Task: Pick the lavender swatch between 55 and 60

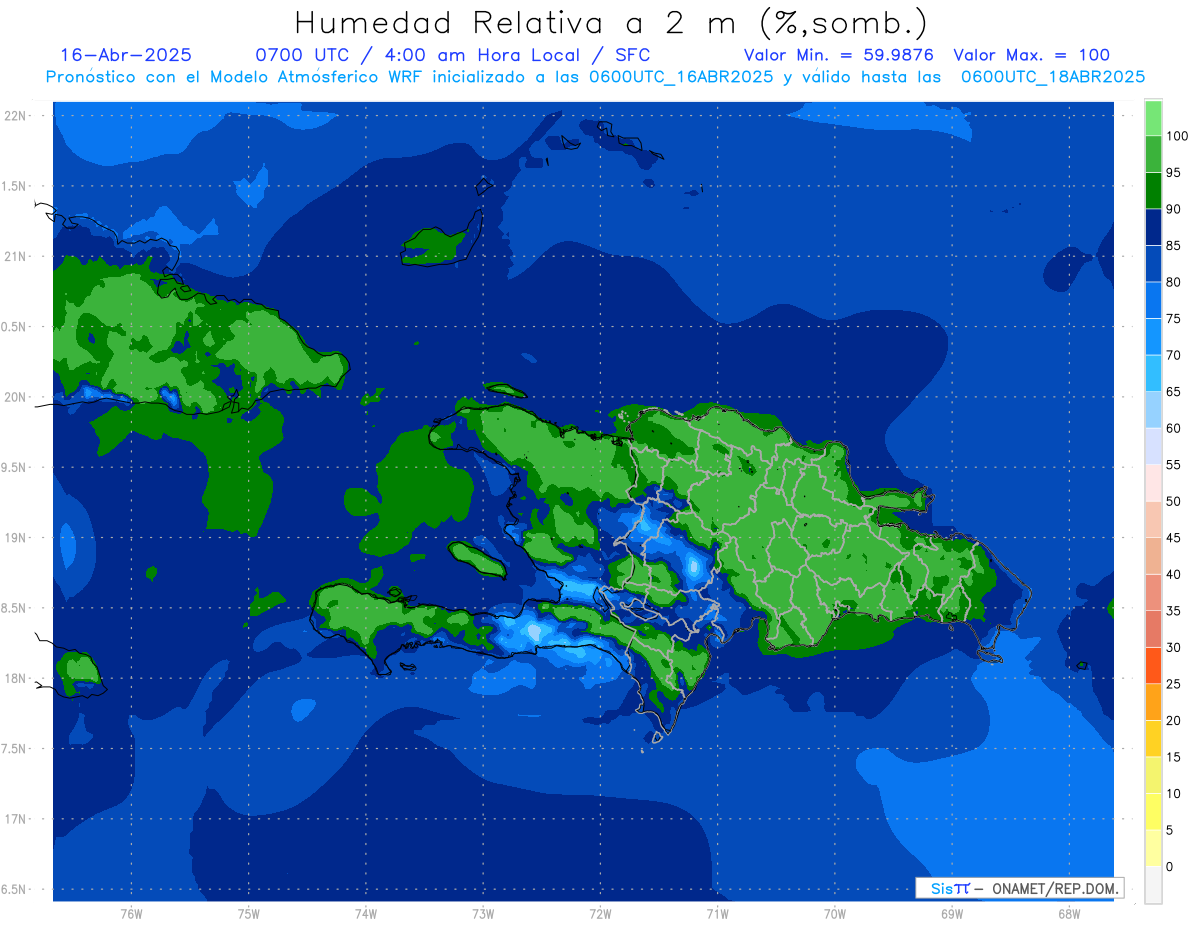Action: (x=1153, y=446)
